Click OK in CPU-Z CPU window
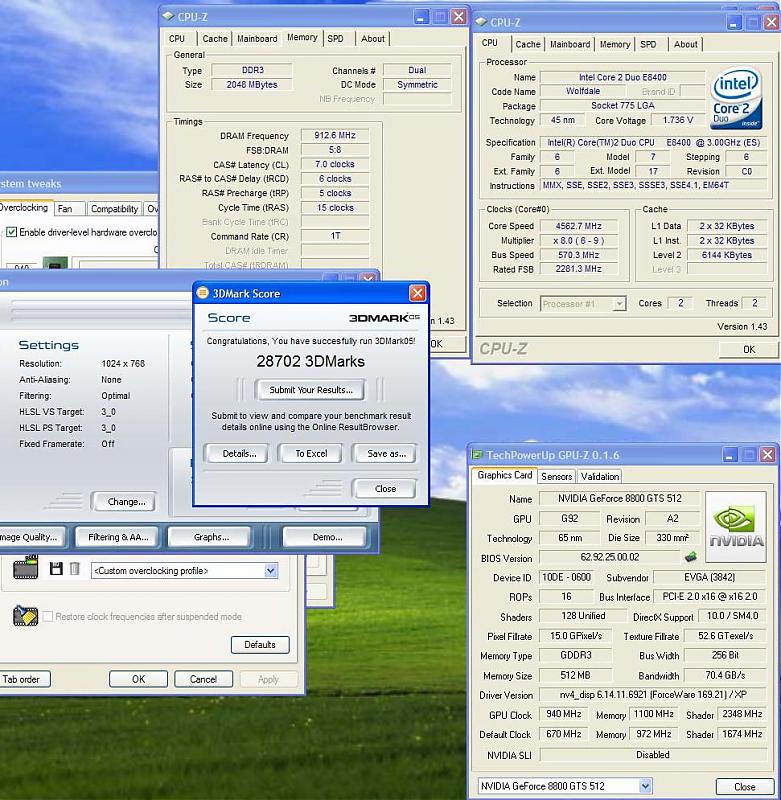Screen dimensions: 781x800 (x=748, y=349)
